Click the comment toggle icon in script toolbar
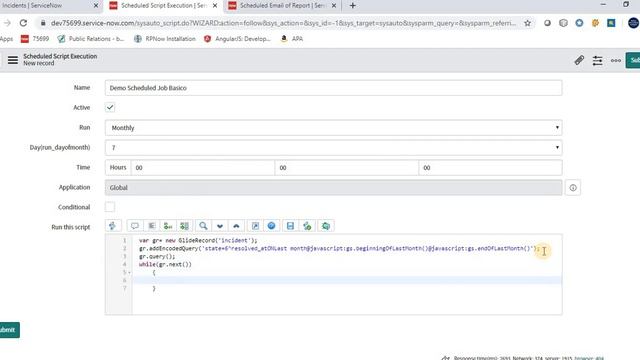 coord(135,226)
